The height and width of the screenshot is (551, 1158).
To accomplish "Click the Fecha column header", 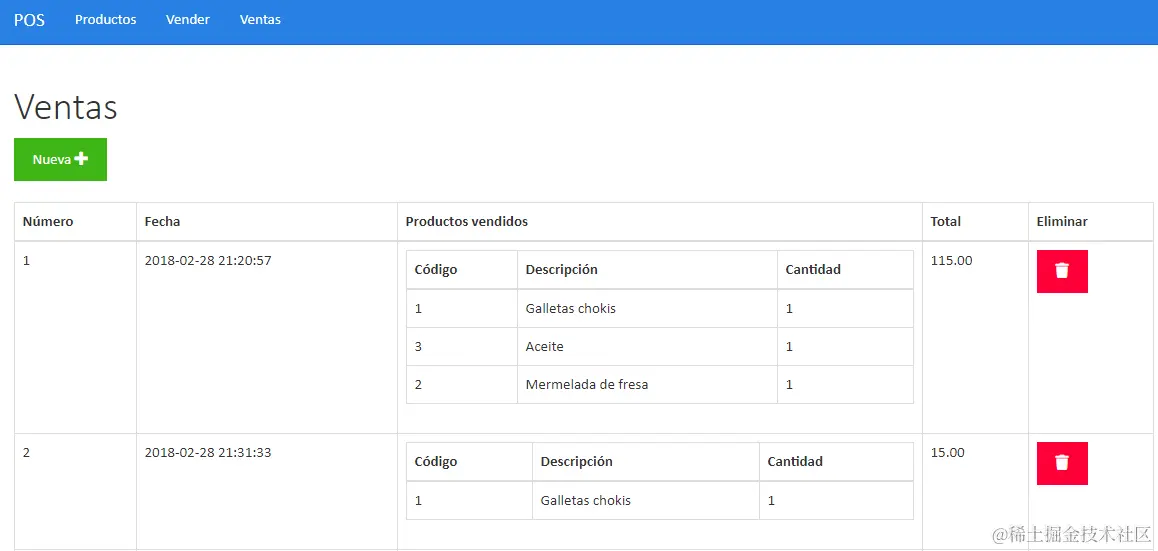I will (162, 222).
